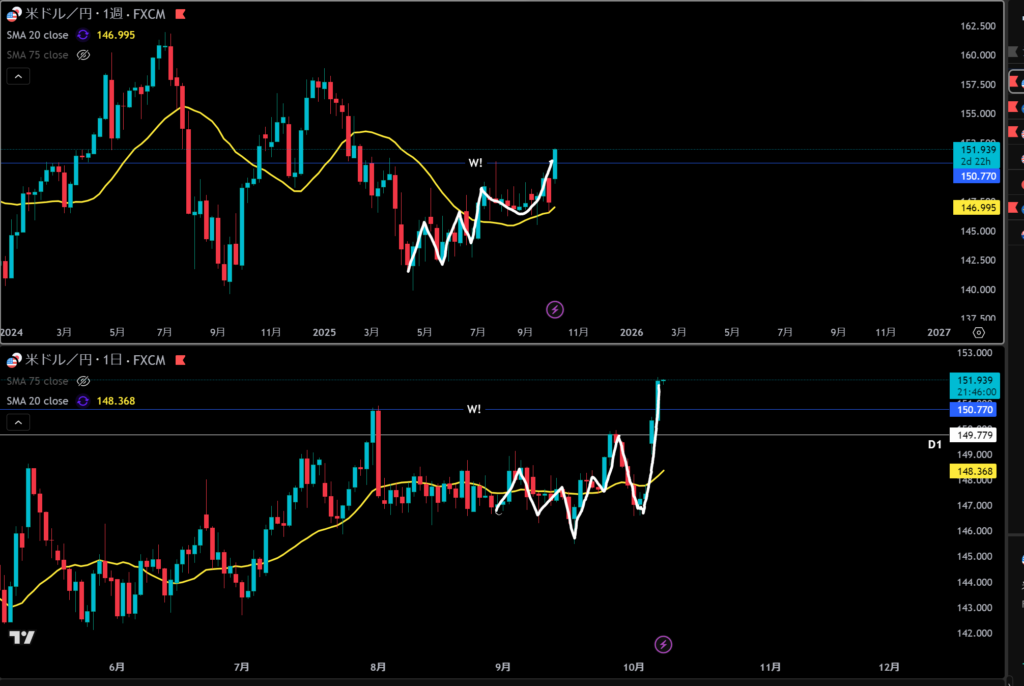Screen dimensions: 1024x686
Task: Select the W! text annotation on the daily chart
Action: (474, 409)
